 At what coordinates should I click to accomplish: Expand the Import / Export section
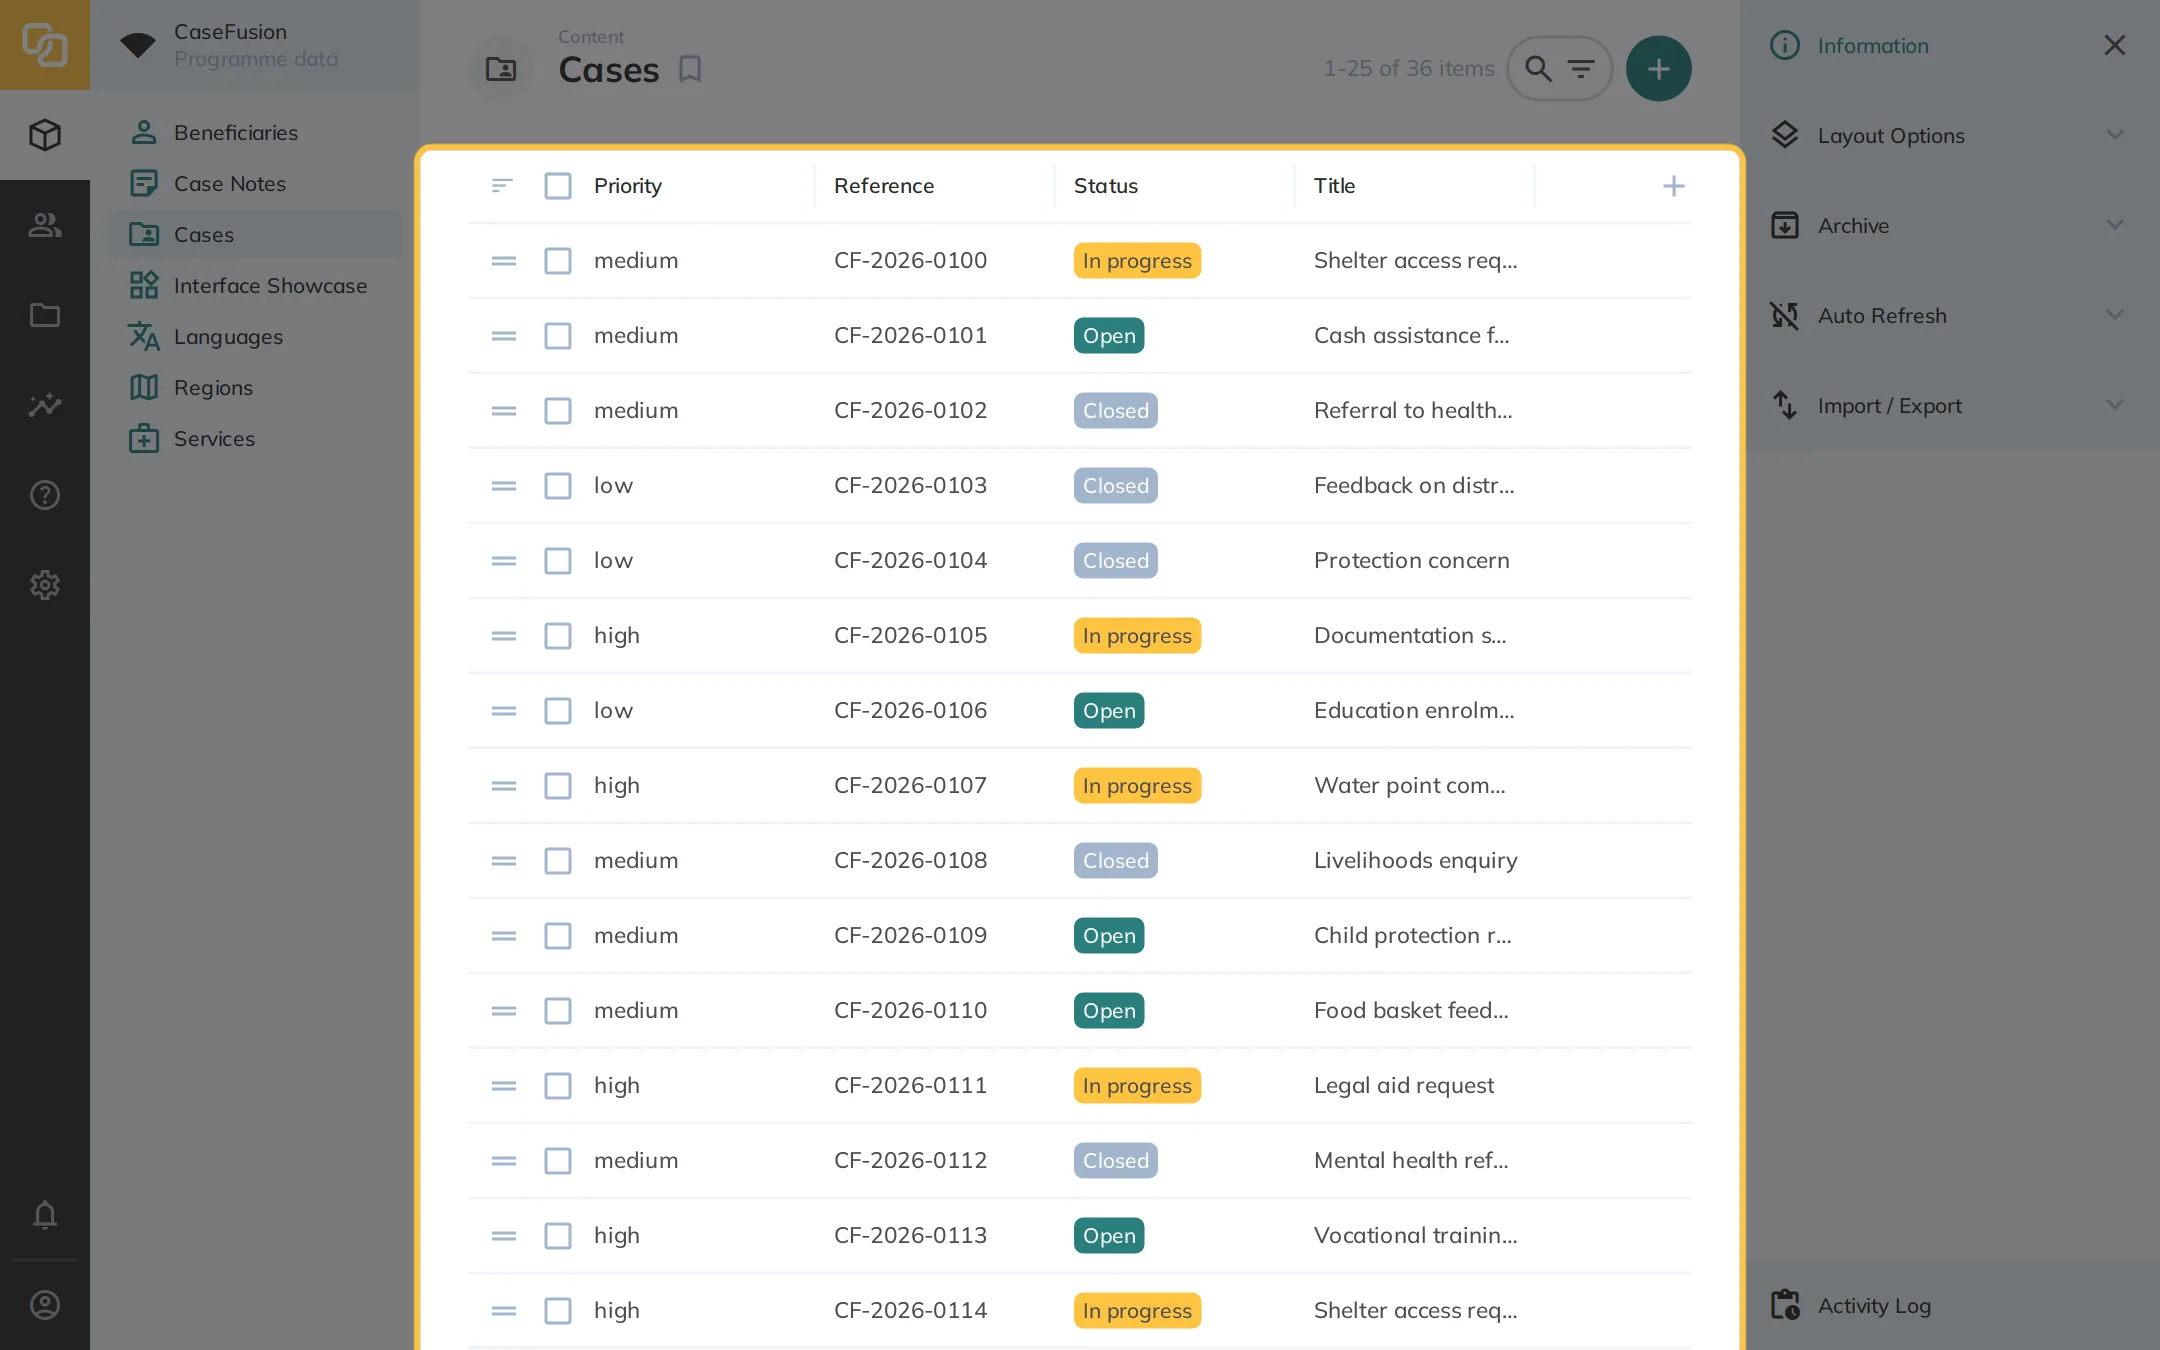(x=1949, y=405)
